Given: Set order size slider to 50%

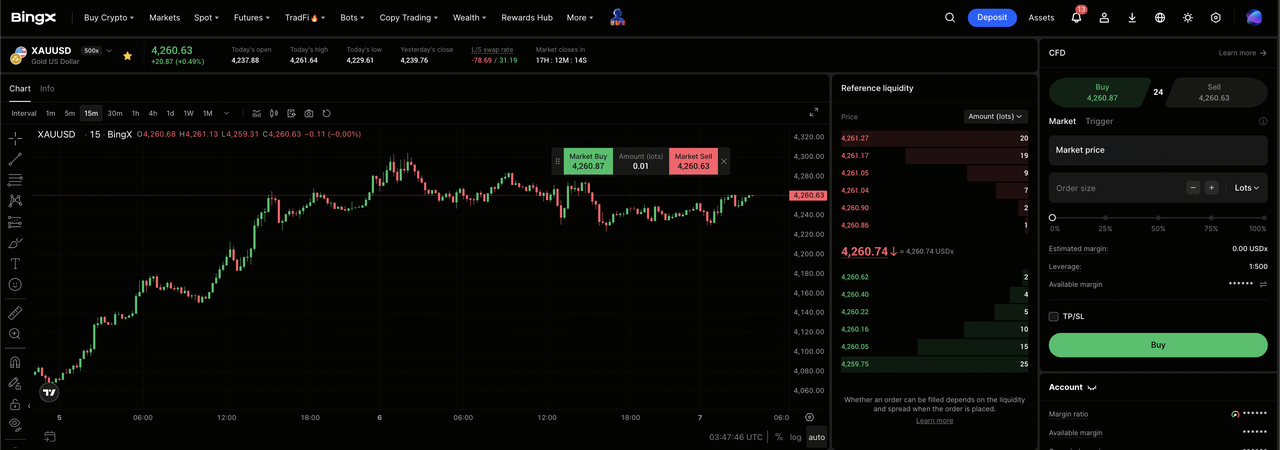Looking at the screenshot, I should 1158,217.
